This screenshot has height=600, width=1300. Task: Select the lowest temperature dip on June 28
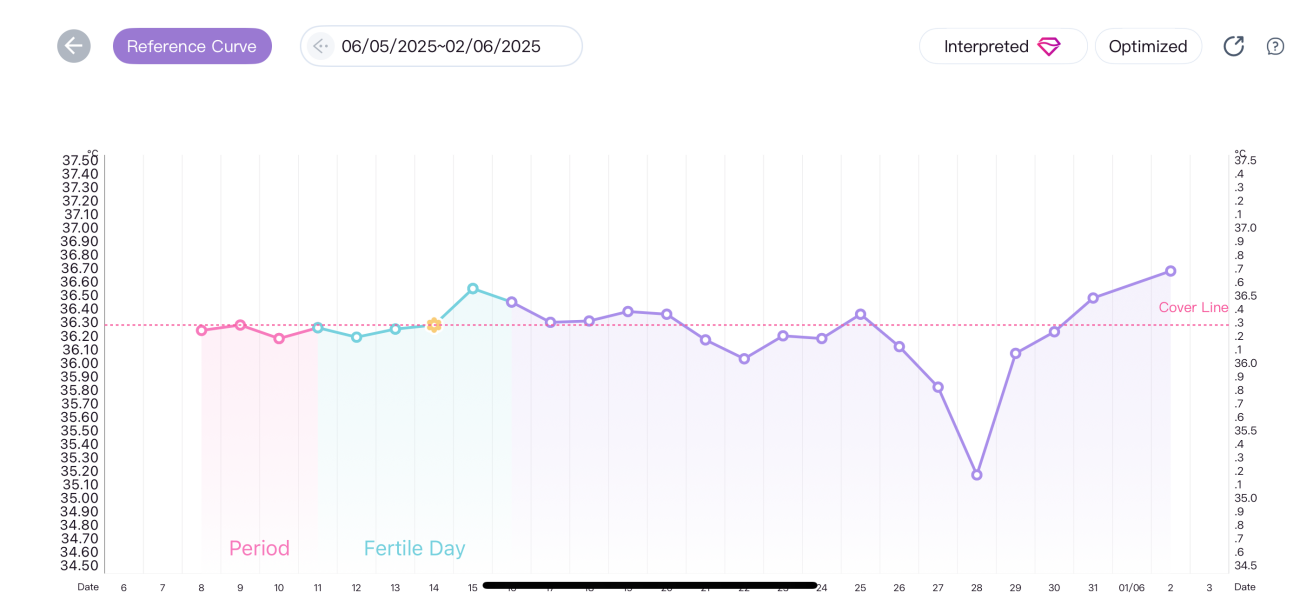[x=976, y=473]
